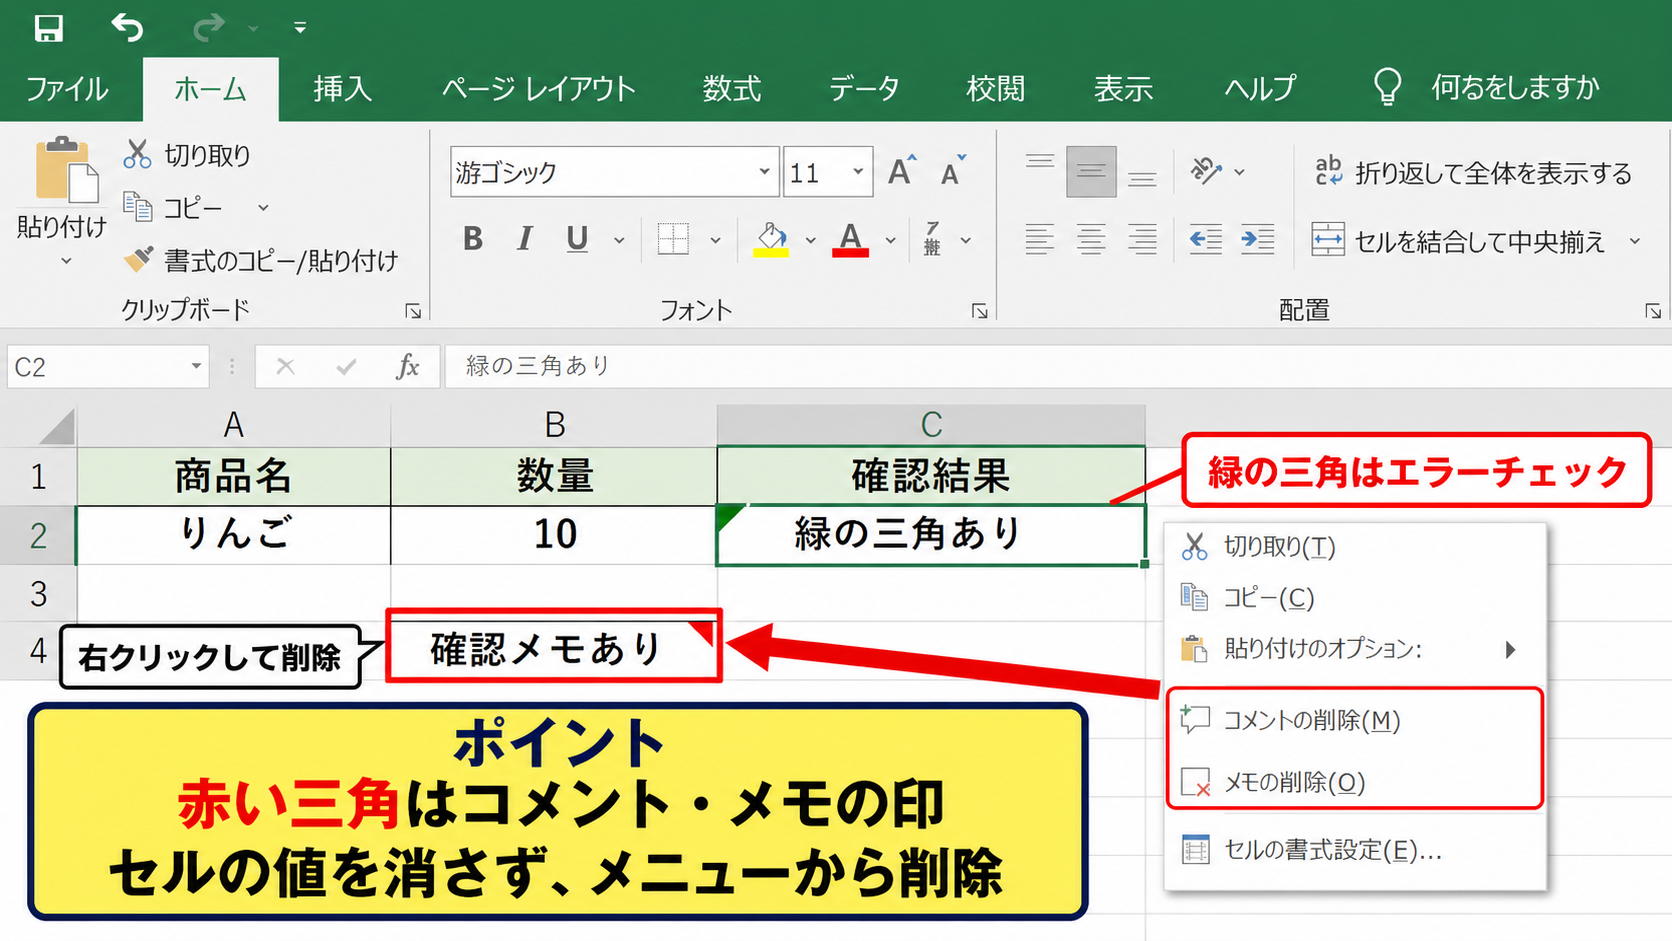This screenshot has width=1672, height=941.
Task: Expand the ribbon コピー dropdown arrow
Action: 263,208
